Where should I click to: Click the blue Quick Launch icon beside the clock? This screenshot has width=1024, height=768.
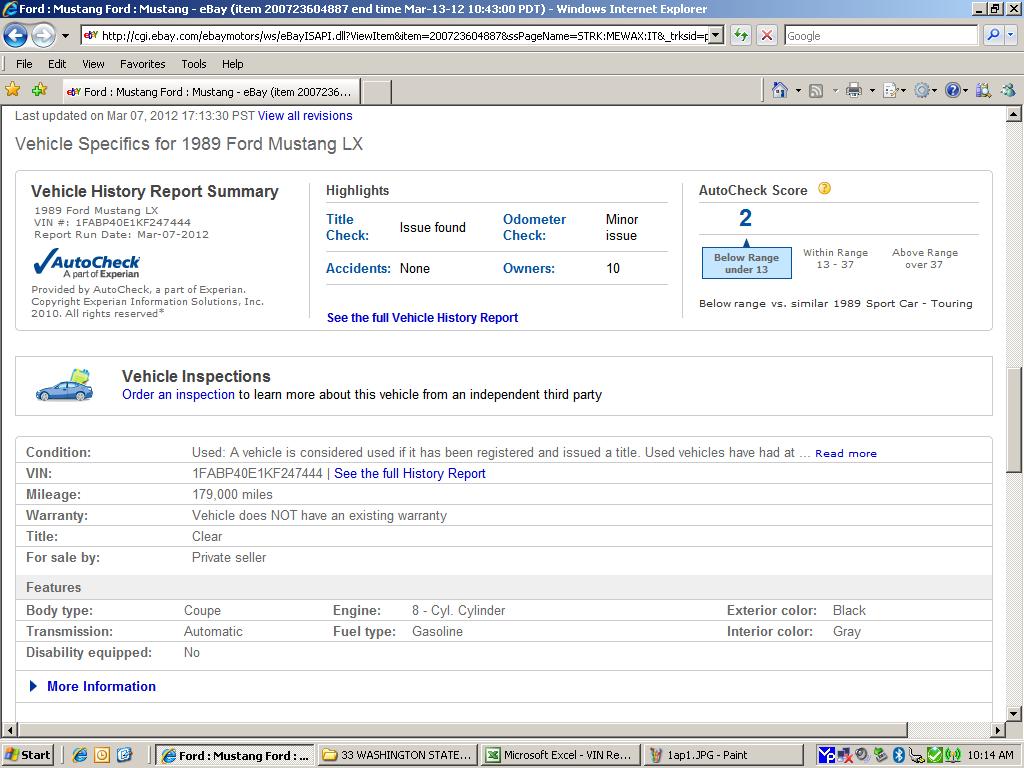tap(124, 755)
